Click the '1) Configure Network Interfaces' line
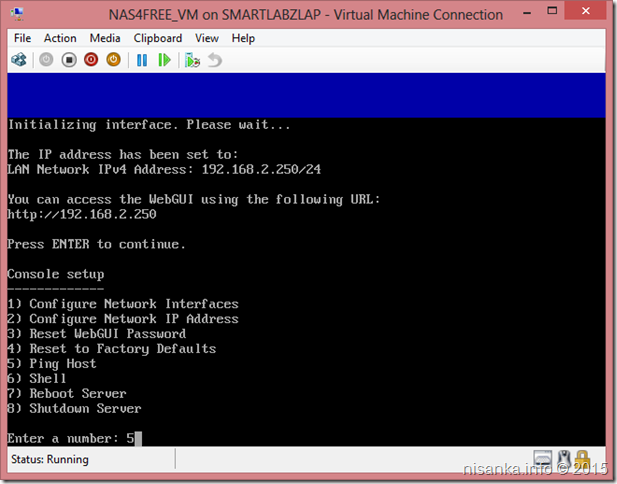The height and width of the screenshot is (484, 617). (123, 304)
